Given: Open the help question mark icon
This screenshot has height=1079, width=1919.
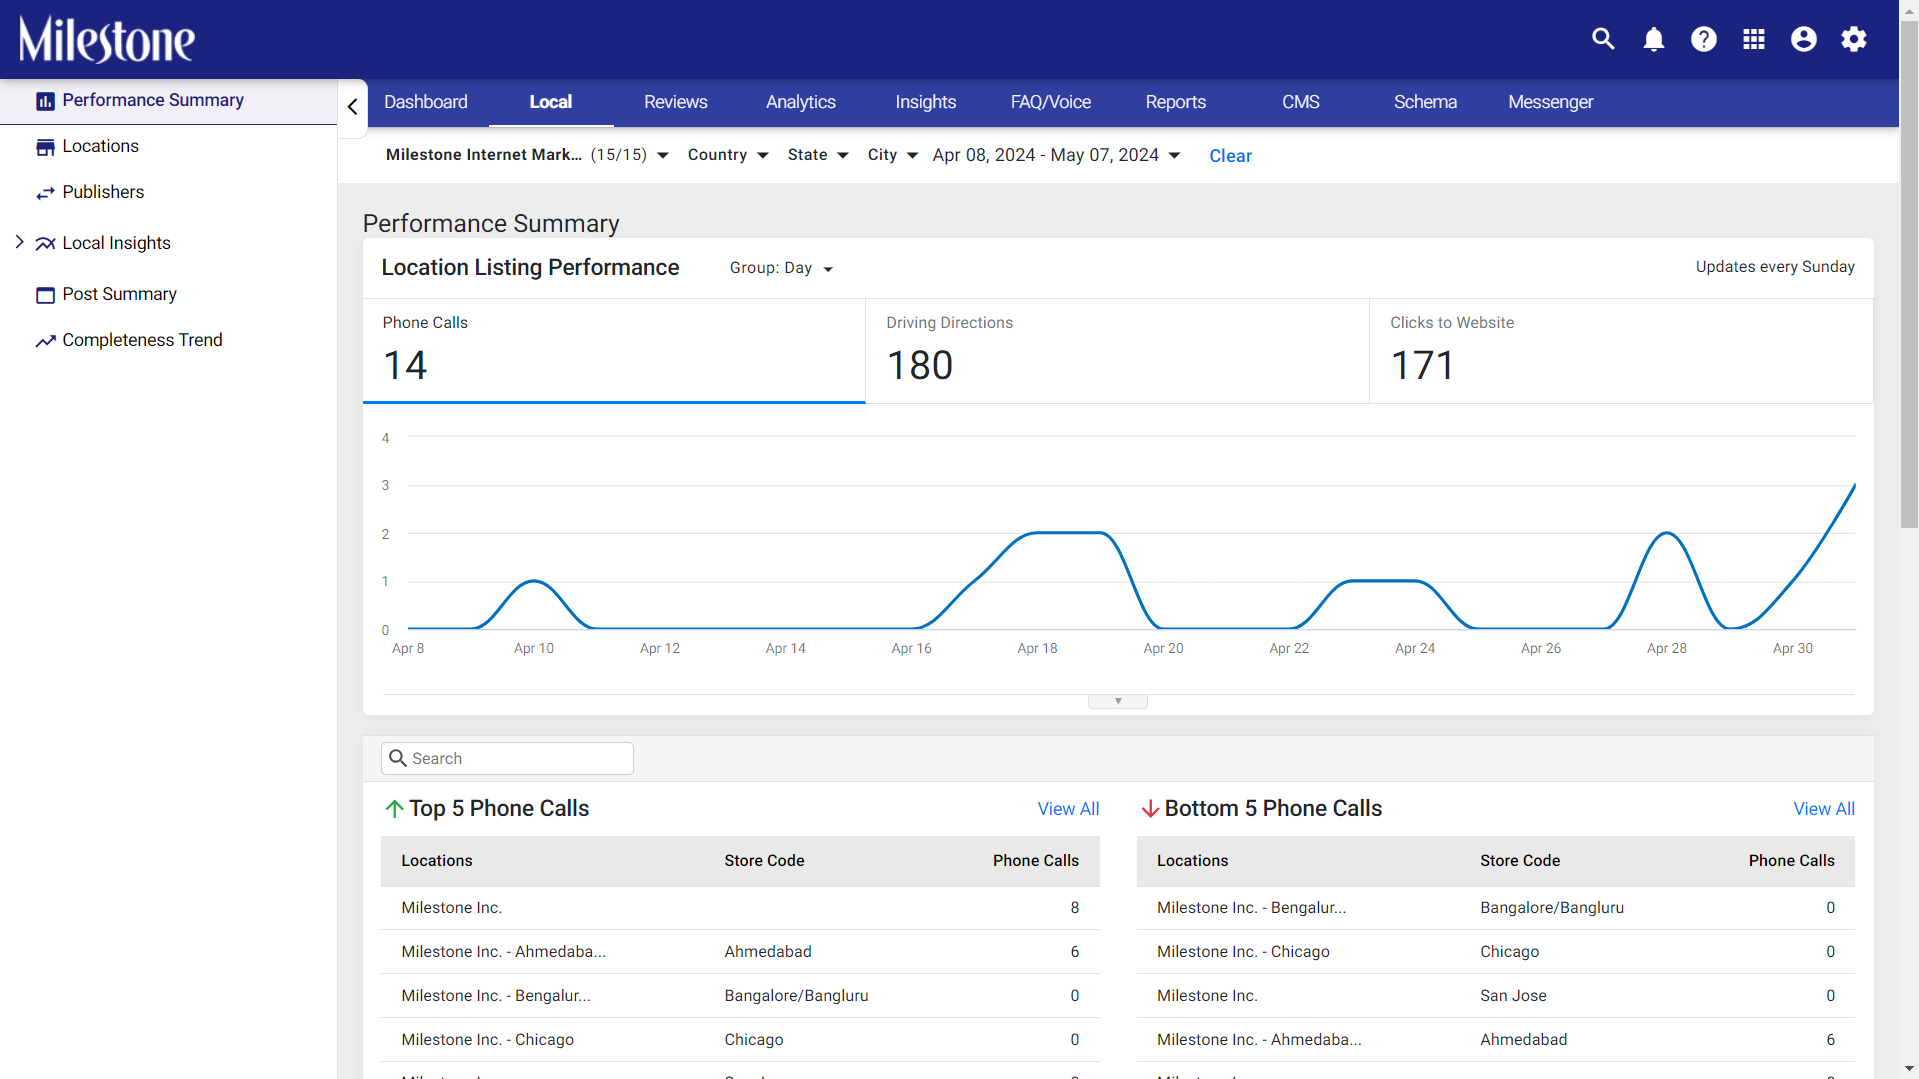Looking at the screenshot, I should tap(1703, 39).
